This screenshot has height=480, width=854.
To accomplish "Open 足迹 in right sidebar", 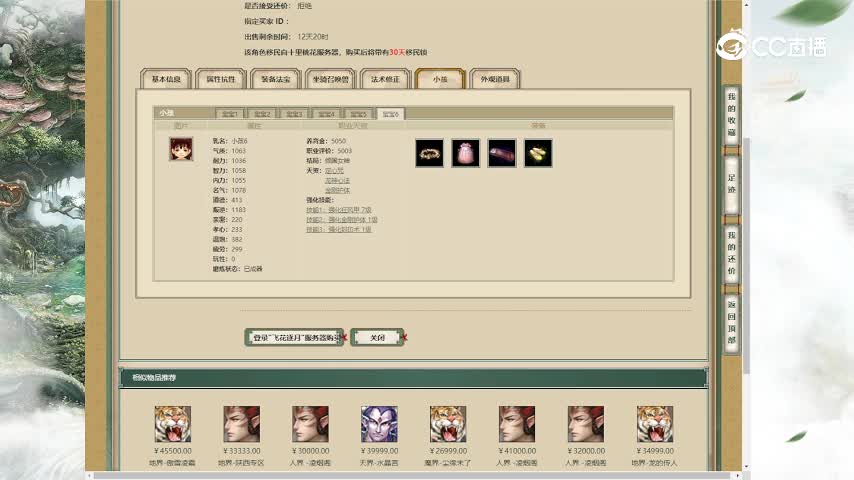I will [731, 184].
